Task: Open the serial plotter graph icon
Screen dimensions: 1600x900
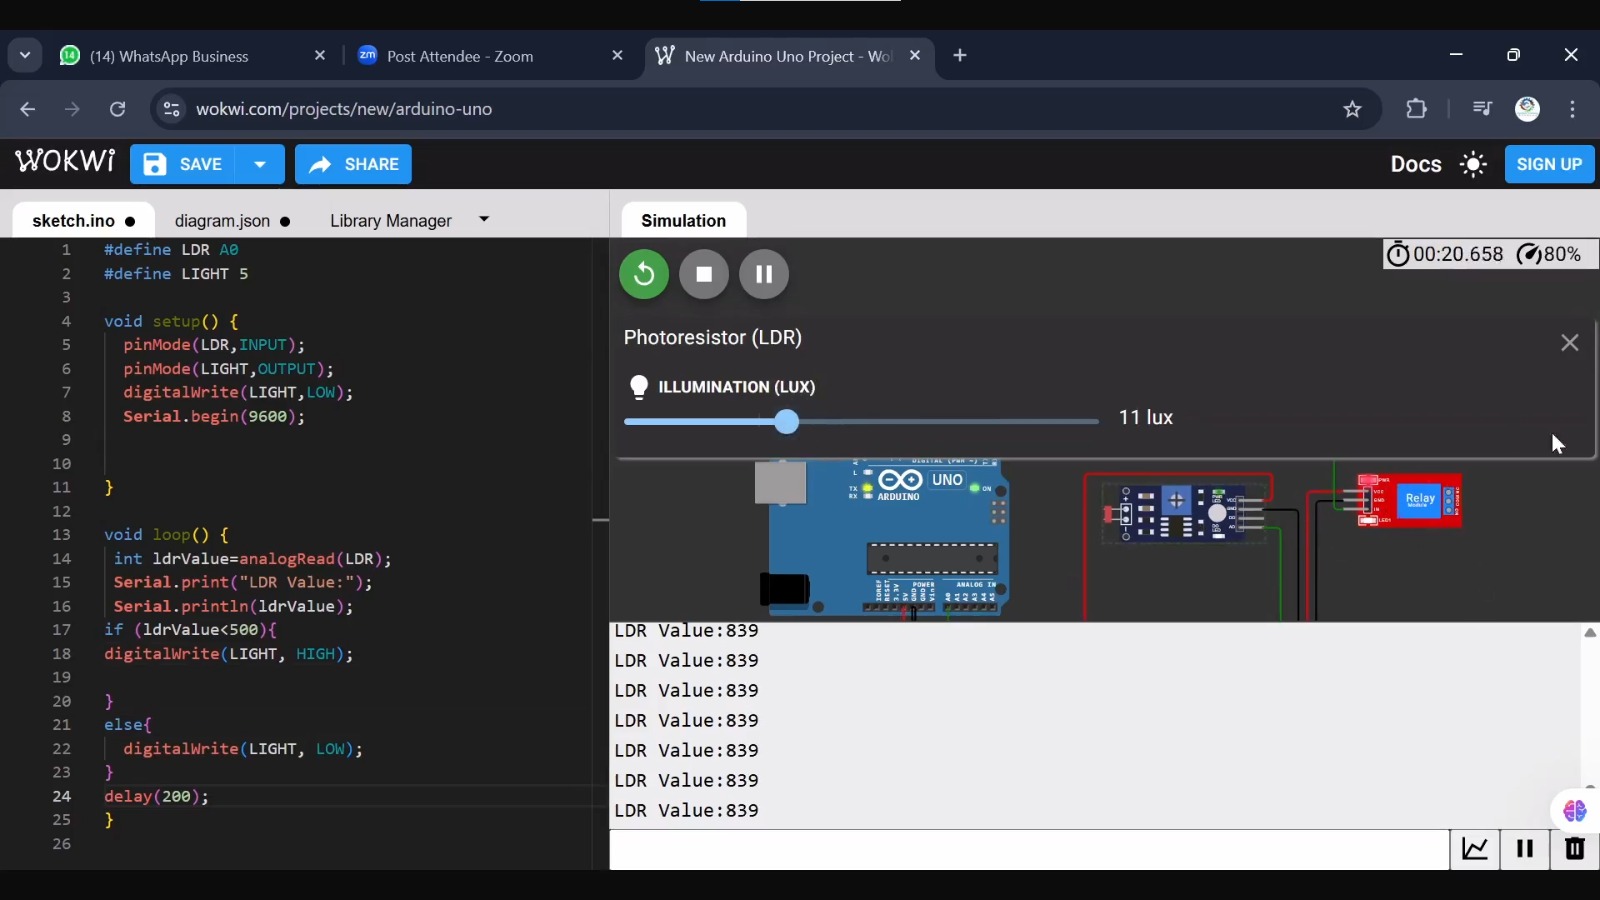Action: 1475,849
